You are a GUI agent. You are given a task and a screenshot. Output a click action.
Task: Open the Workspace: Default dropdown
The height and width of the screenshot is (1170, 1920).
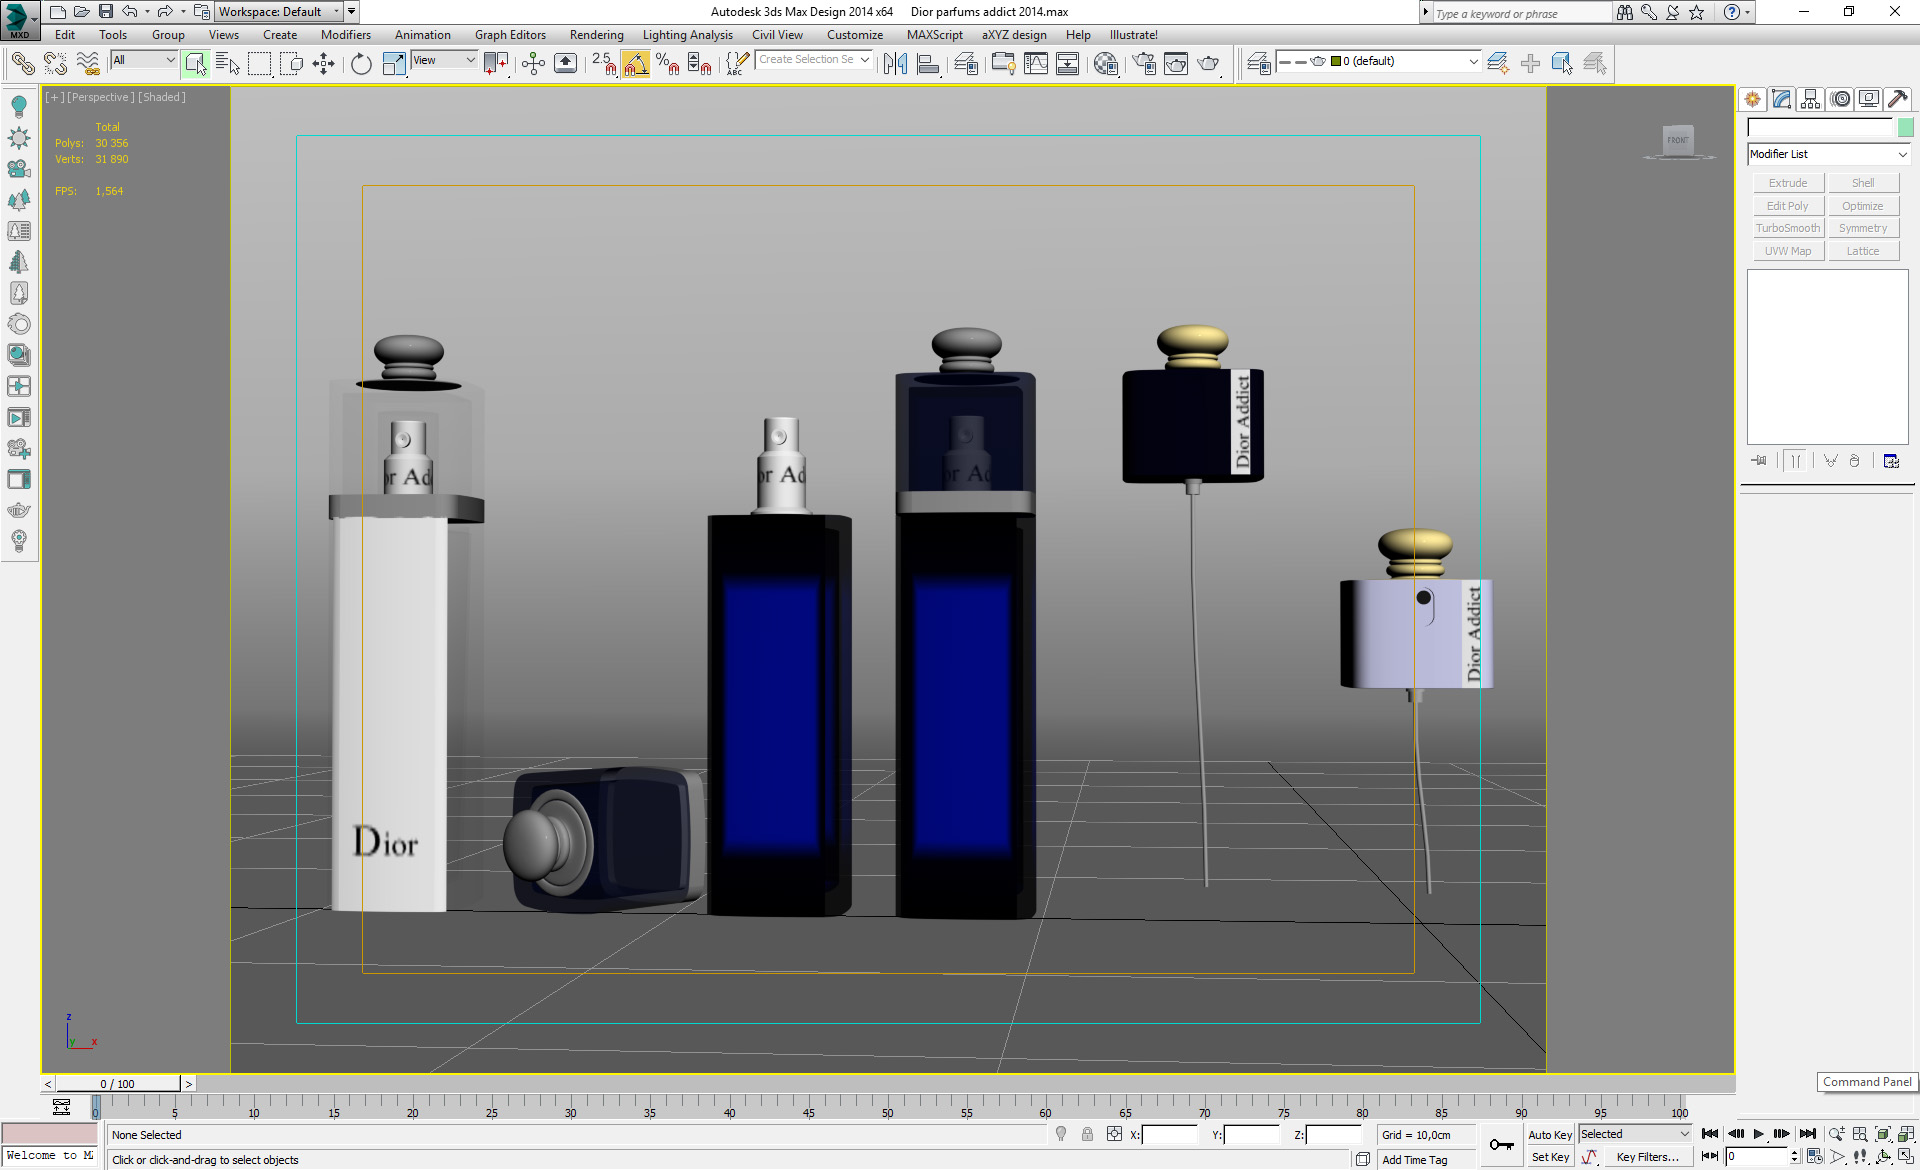click(279, 12)
